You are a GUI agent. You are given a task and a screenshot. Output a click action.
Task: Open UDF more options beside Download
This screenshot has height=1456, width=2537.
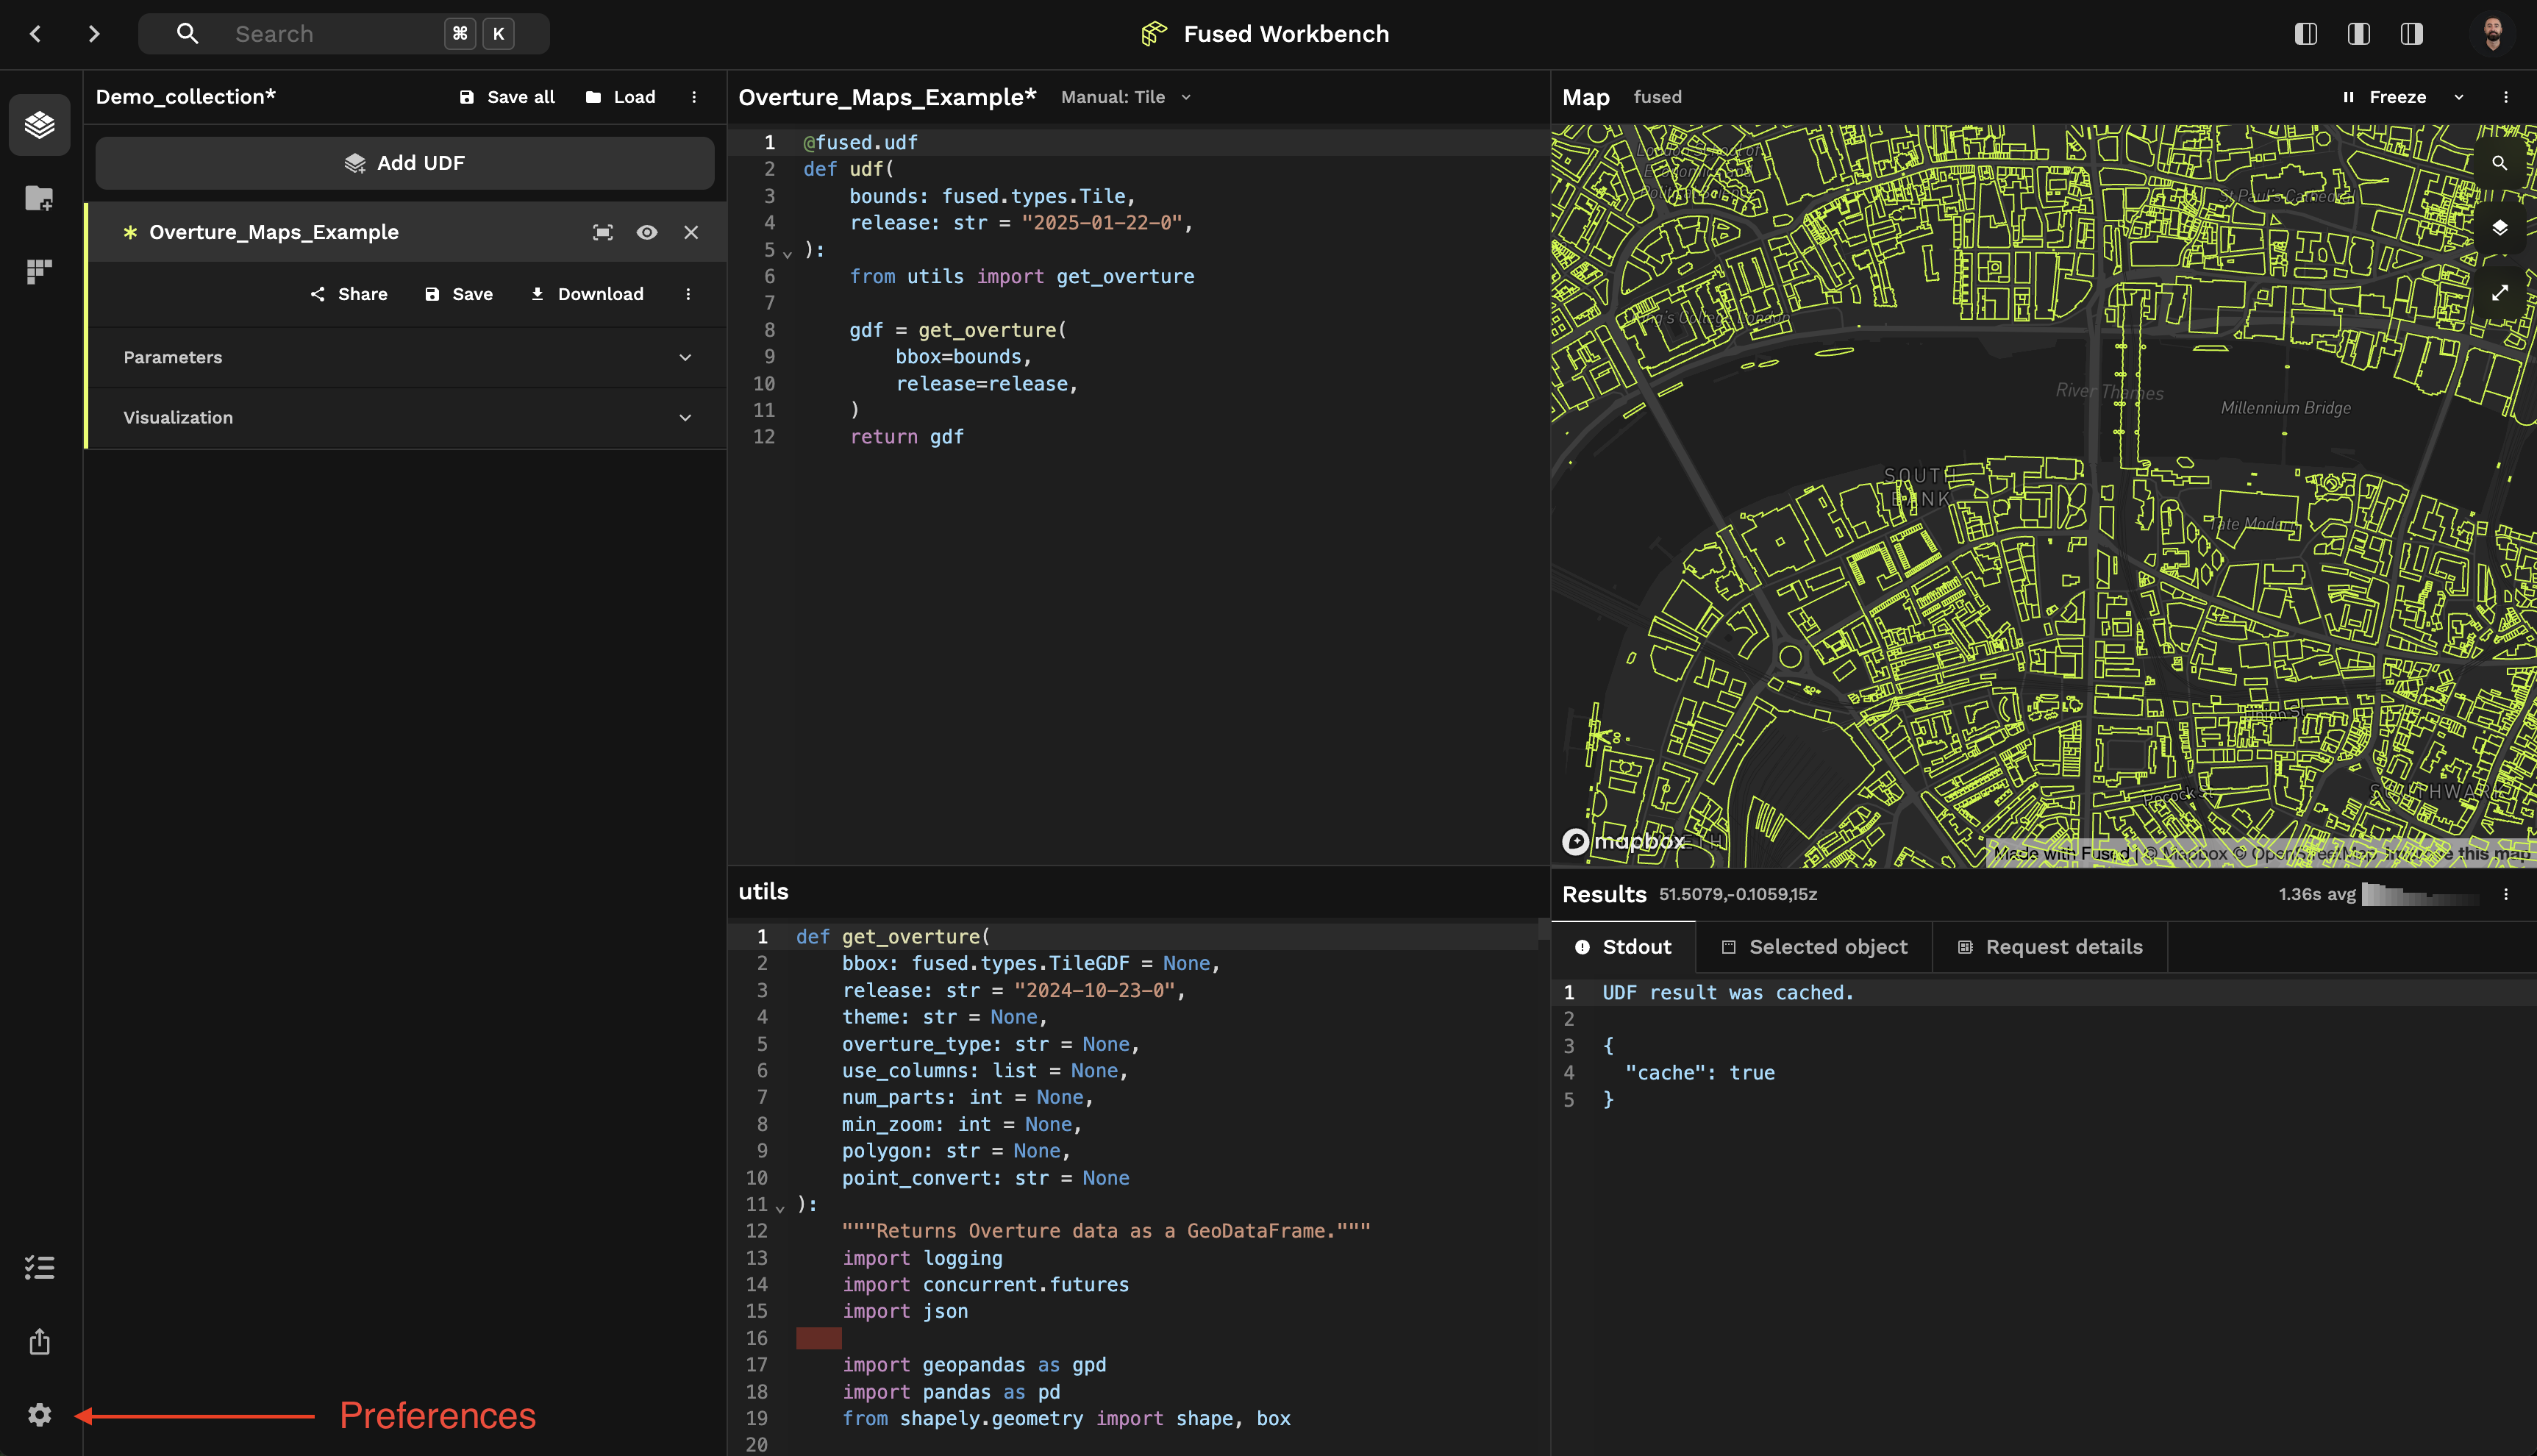click(688, 294)
